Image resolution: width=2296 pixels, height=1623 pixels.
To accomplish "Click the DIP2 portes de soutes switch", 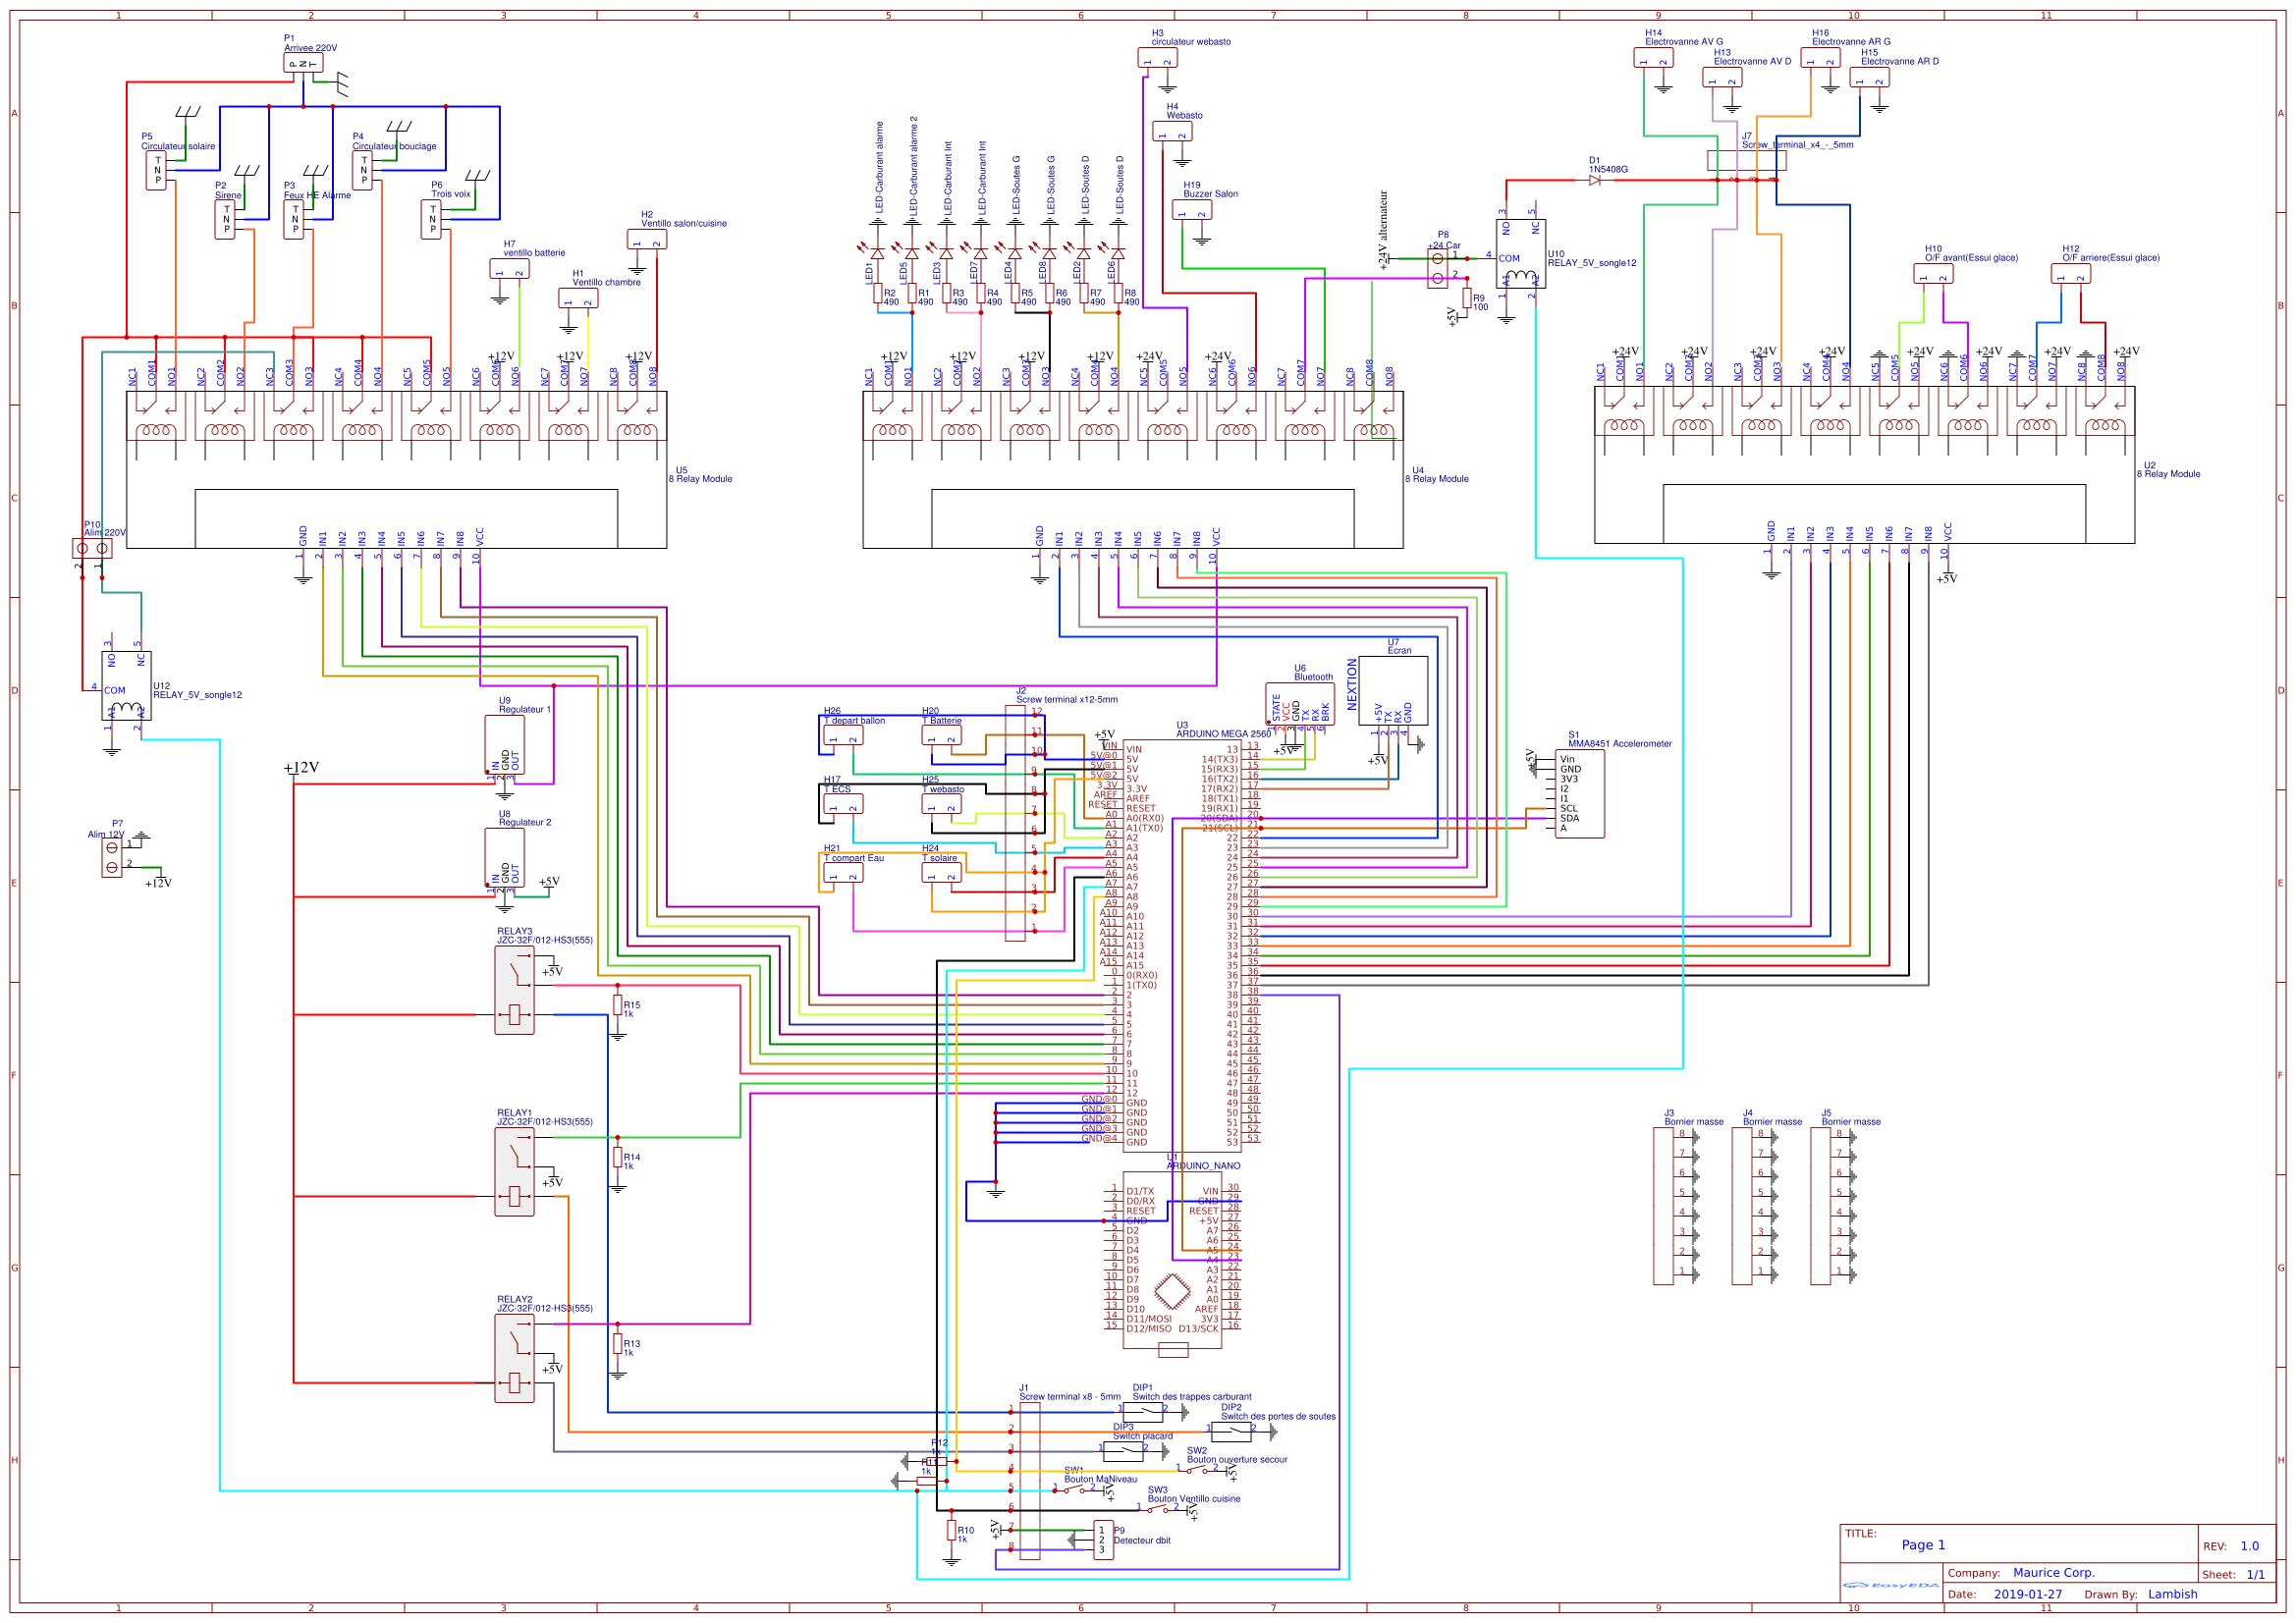I will 1231,1431.
